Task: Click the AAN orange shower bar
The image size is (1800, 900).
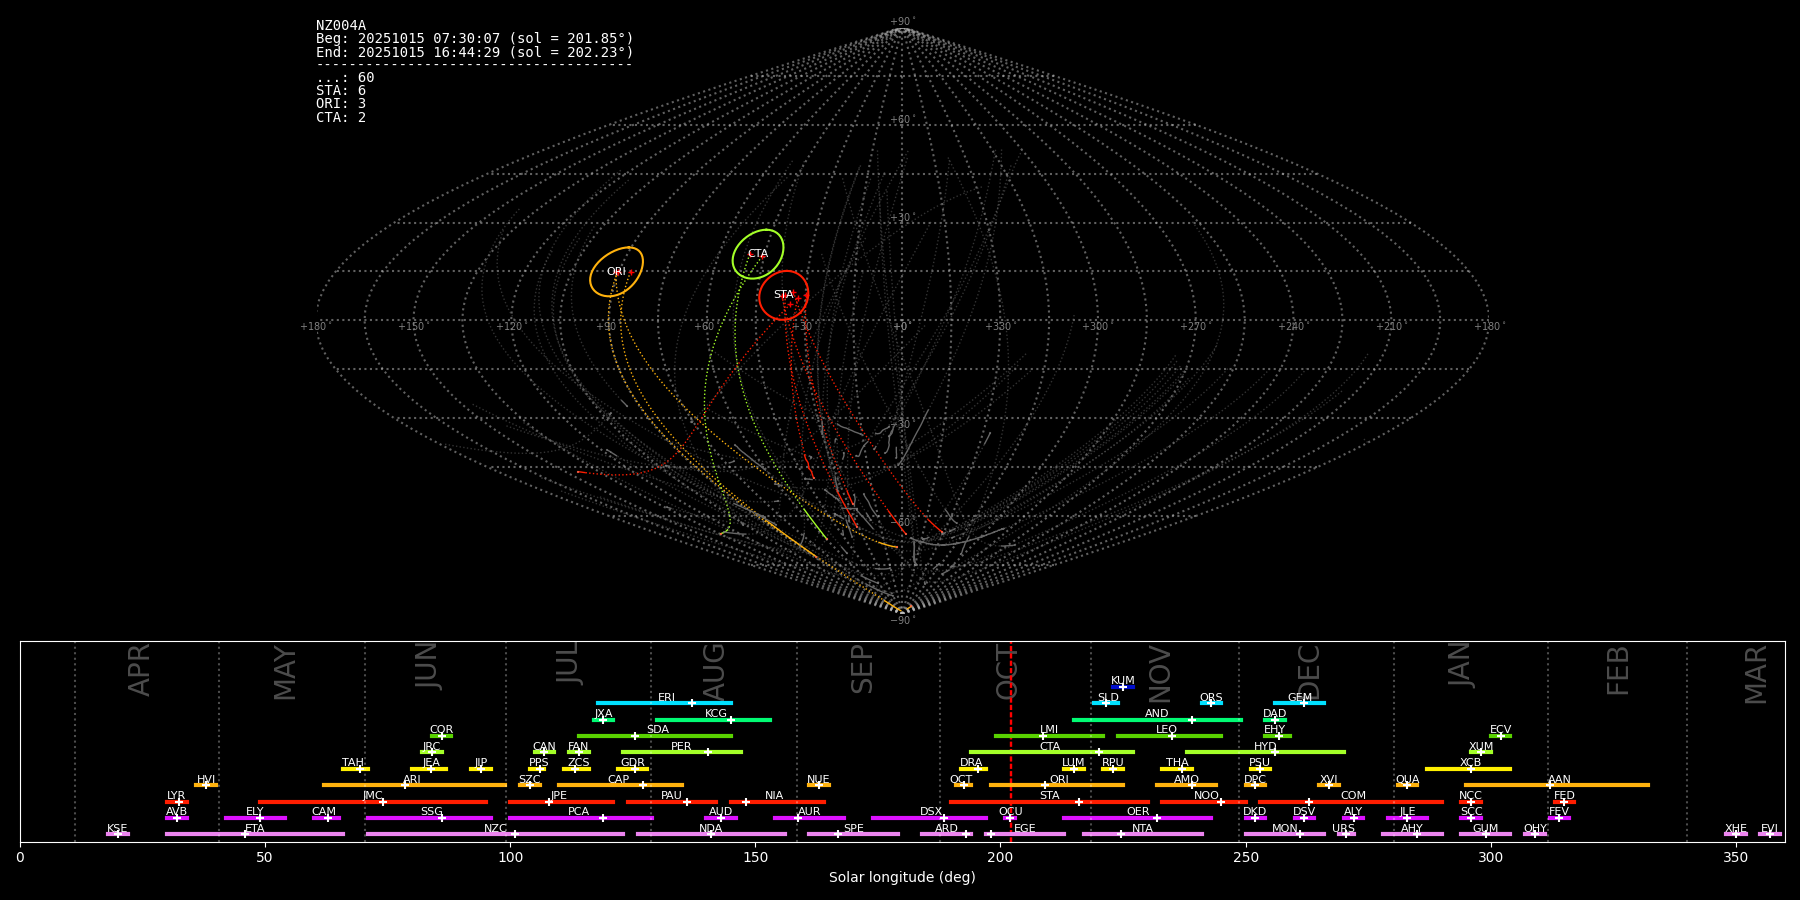Action: [1557, 785]
